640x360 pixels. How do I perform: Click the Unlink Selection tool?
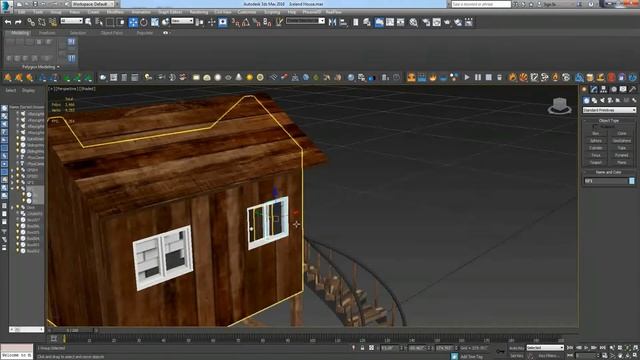tap(42, 22)
